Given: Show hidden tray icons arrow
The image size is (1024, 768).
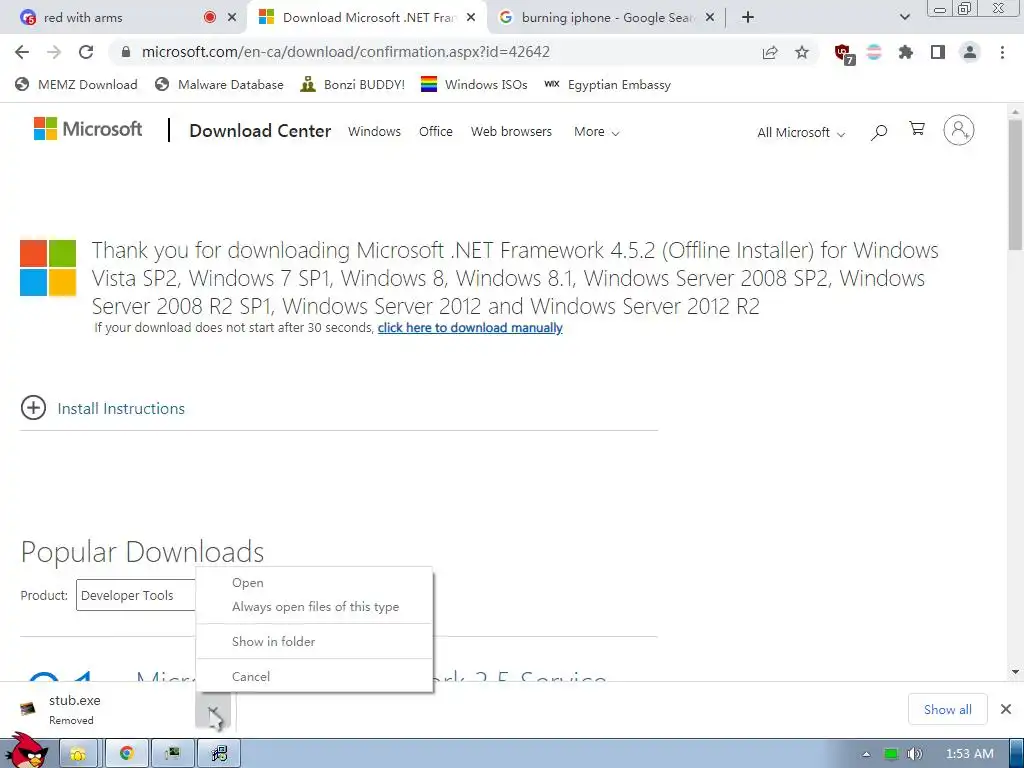Looking at the screenshot, I should pos(866,754).
